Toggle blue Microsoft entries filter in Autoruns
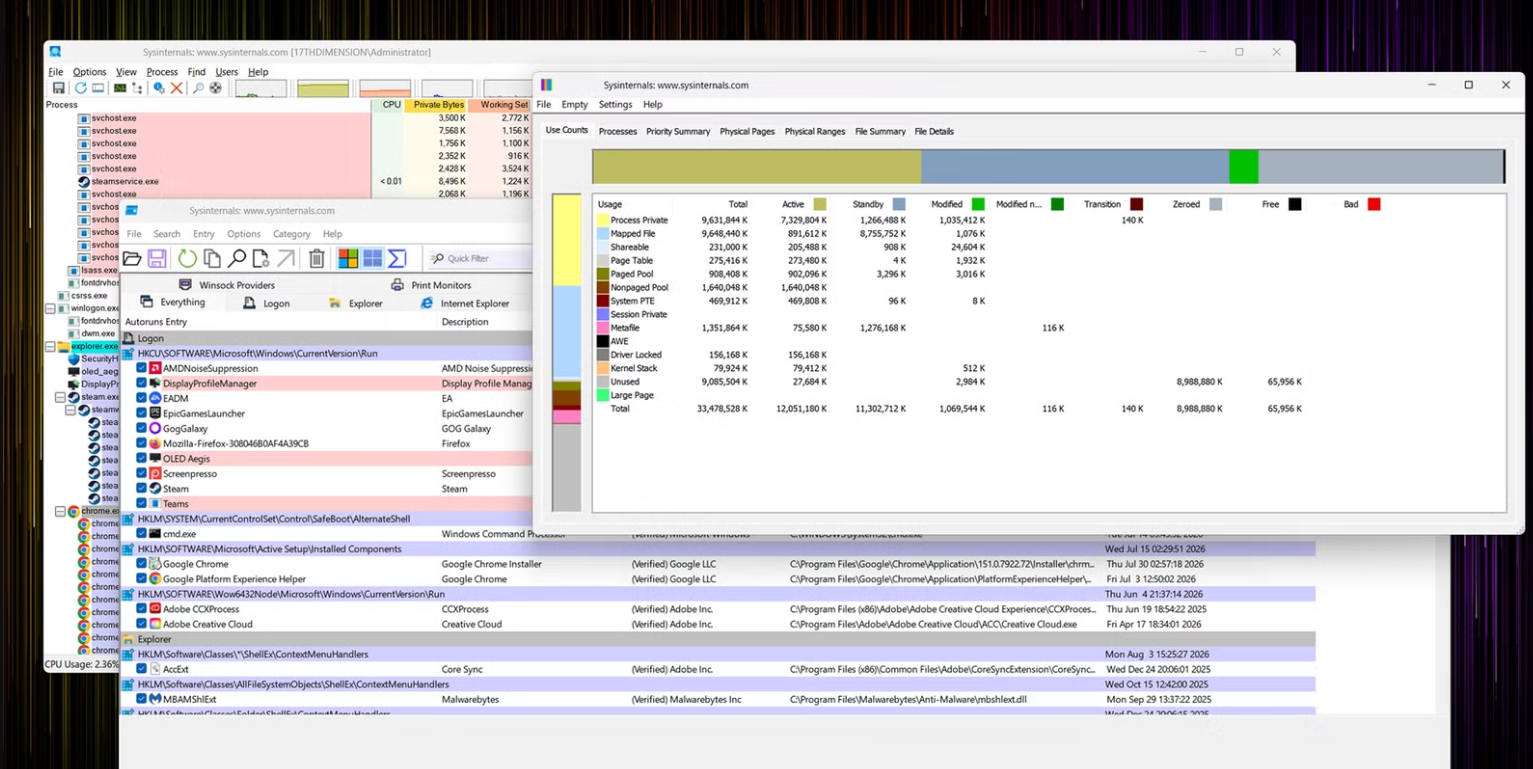This screenshot has width=1533, height=769. coord(372,259)
